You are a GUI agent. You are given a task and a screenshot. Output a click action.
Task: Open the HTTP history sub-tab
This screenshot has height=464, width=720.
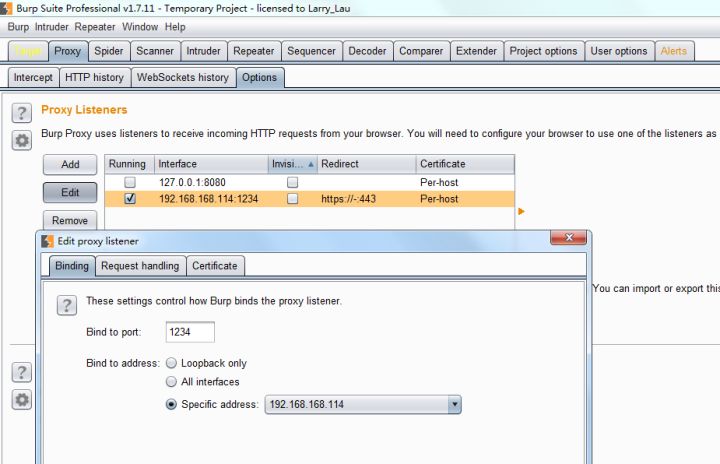tap(95, 77)
